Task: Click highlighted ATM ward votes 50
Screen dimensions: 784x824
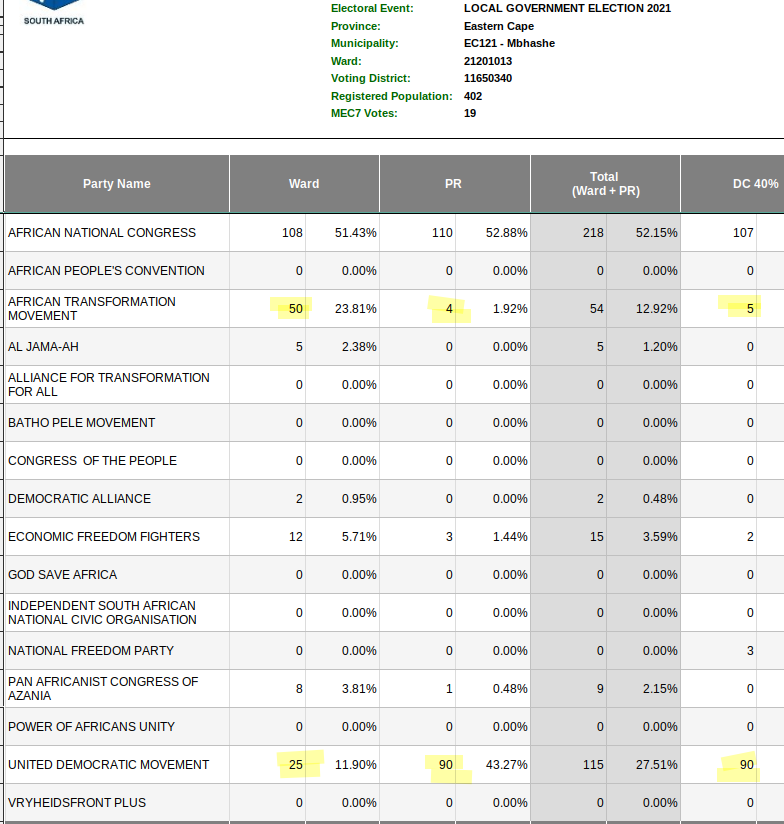Action: [x=296, y=308]
